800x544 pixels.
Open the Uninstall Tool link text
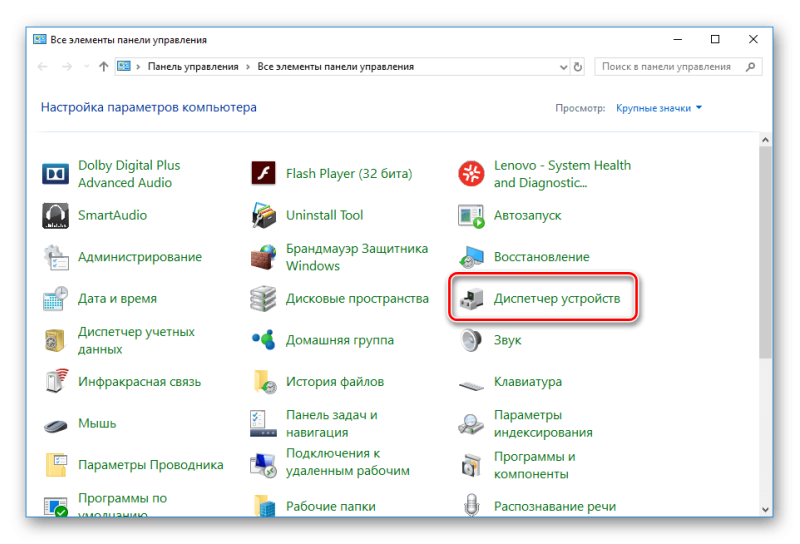point(324,215)
